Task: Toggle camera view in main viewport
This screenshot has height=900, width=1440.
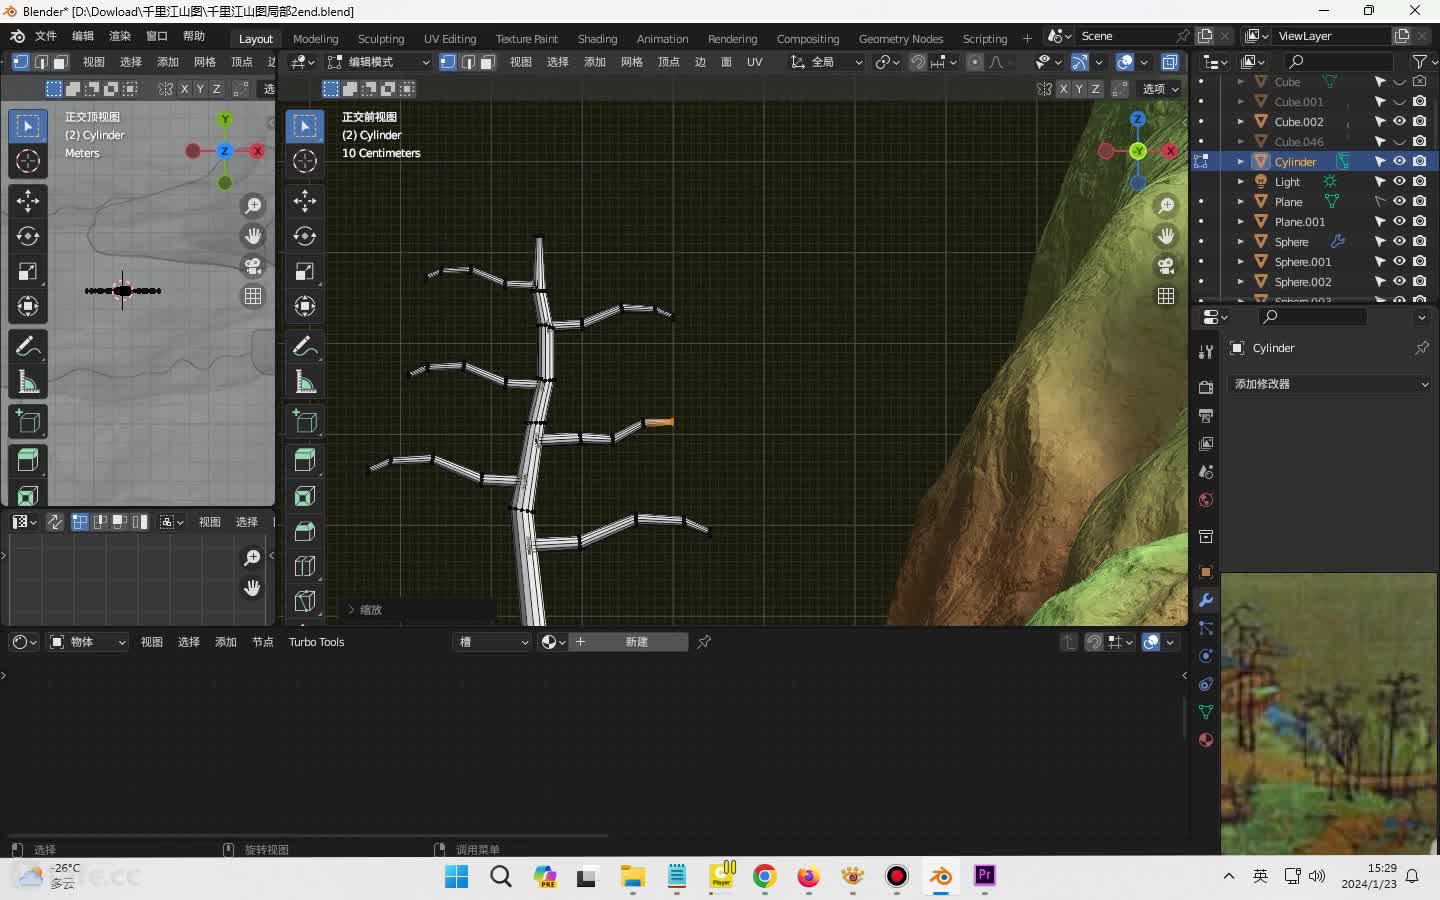Action: [x=1166, y=266]
